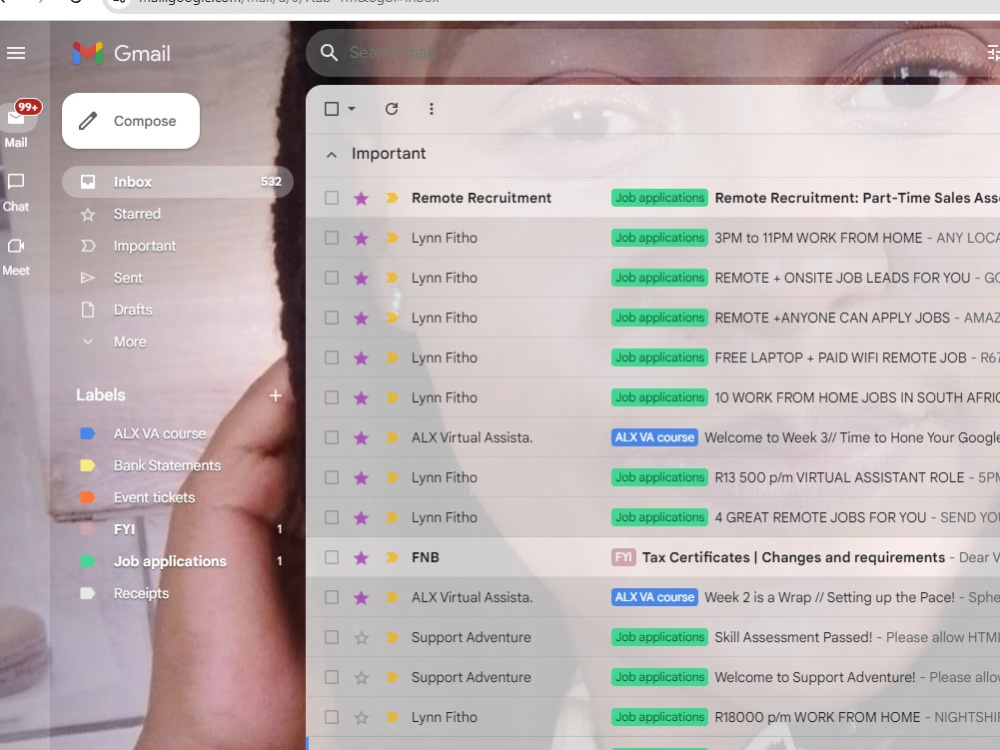
Task: Toggle importance marker on Skill Assessment email
Action: tap(392, 637)
